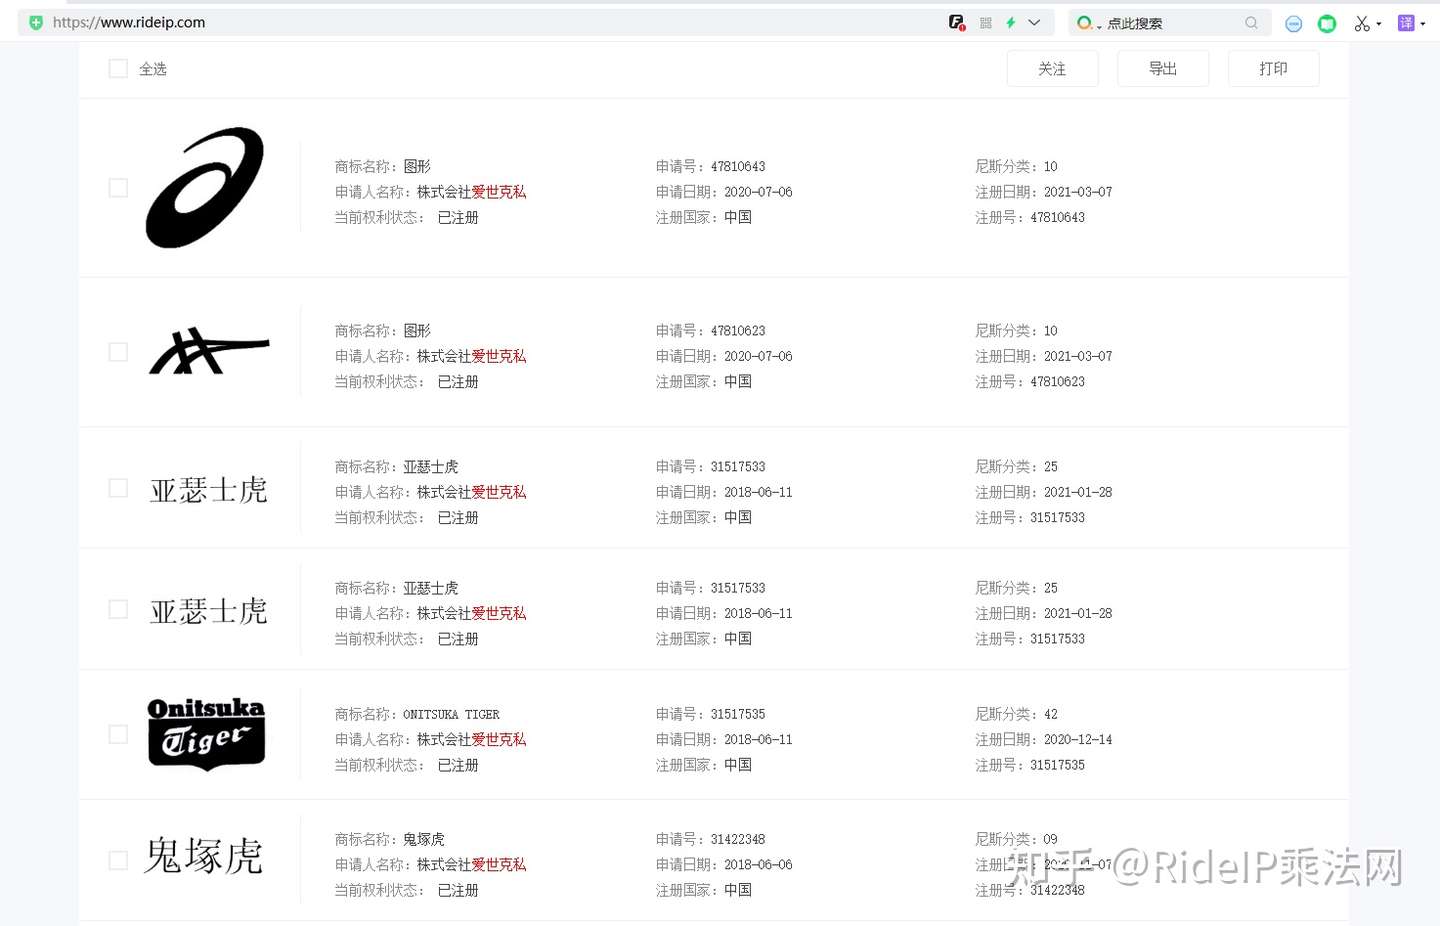Check the box for trademark 47810643
The image size is (1440, 926).
pyautogui.click(x=118, y=188)
